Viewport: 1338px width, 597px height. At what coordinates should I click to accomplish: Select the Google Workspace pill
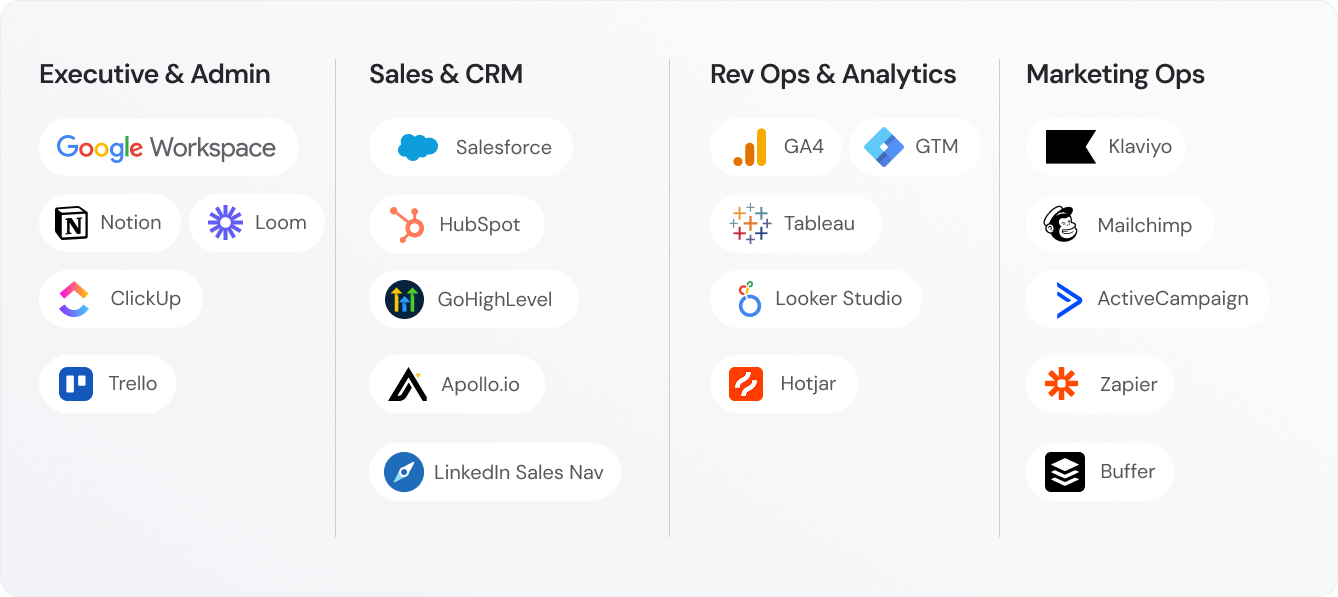point(168,147)
